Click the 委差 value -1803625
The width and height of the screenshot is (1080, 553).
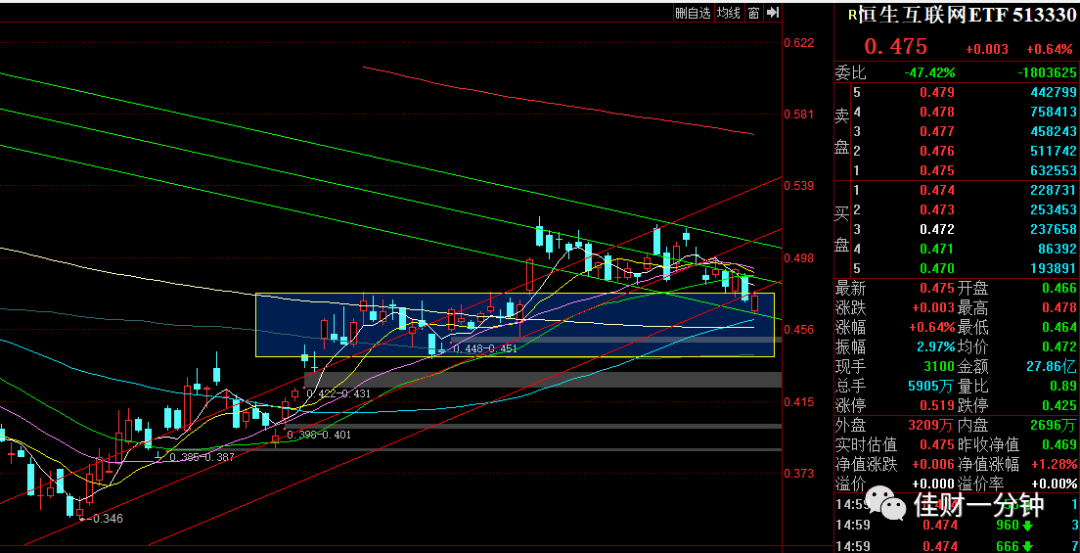(1048, 72)
